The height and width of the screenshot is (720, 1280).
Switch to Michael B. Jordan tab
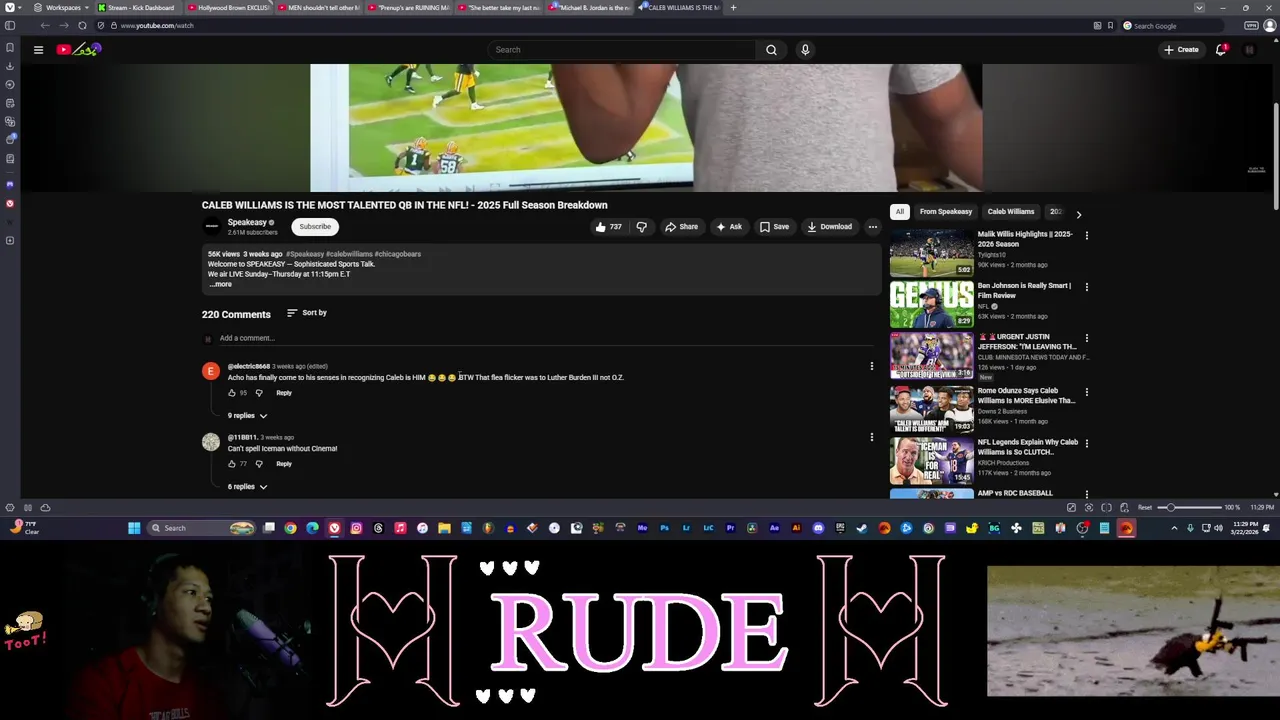(x=590, y=8)
